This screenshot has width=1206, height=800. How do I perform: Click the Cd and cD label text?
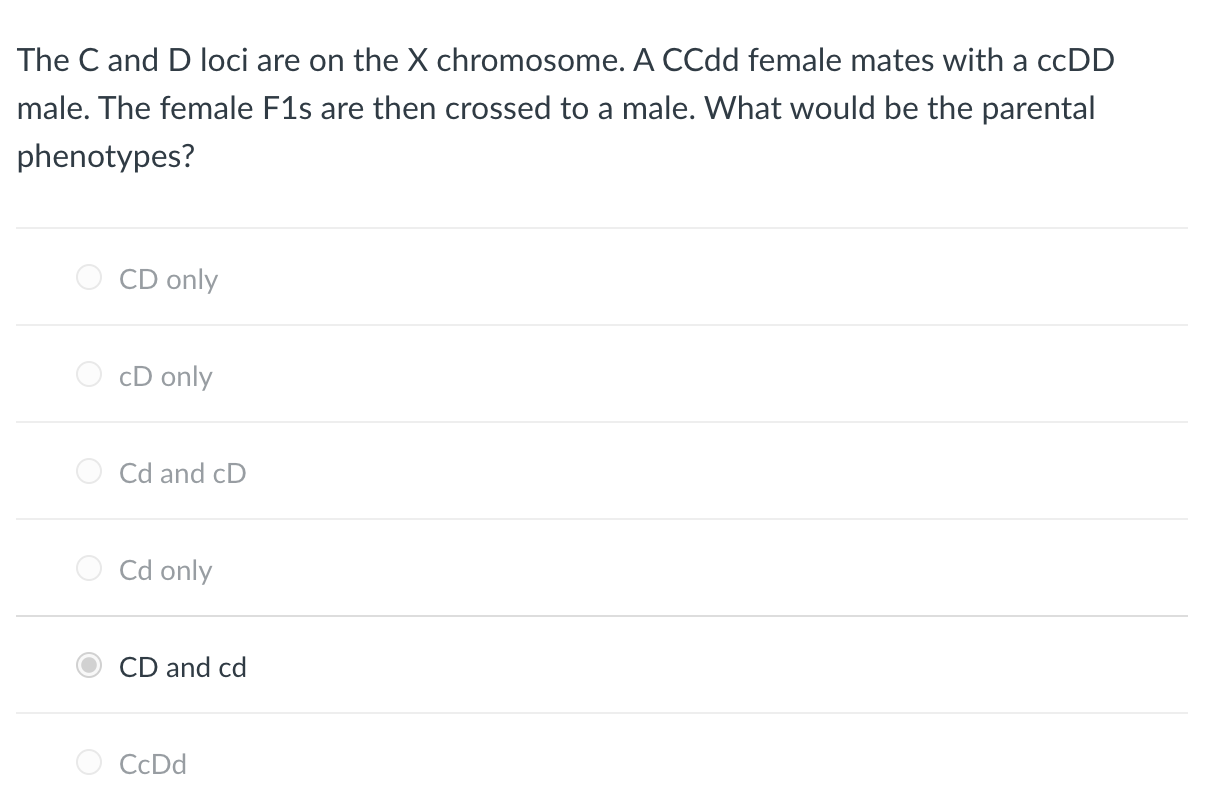point(182,473)
